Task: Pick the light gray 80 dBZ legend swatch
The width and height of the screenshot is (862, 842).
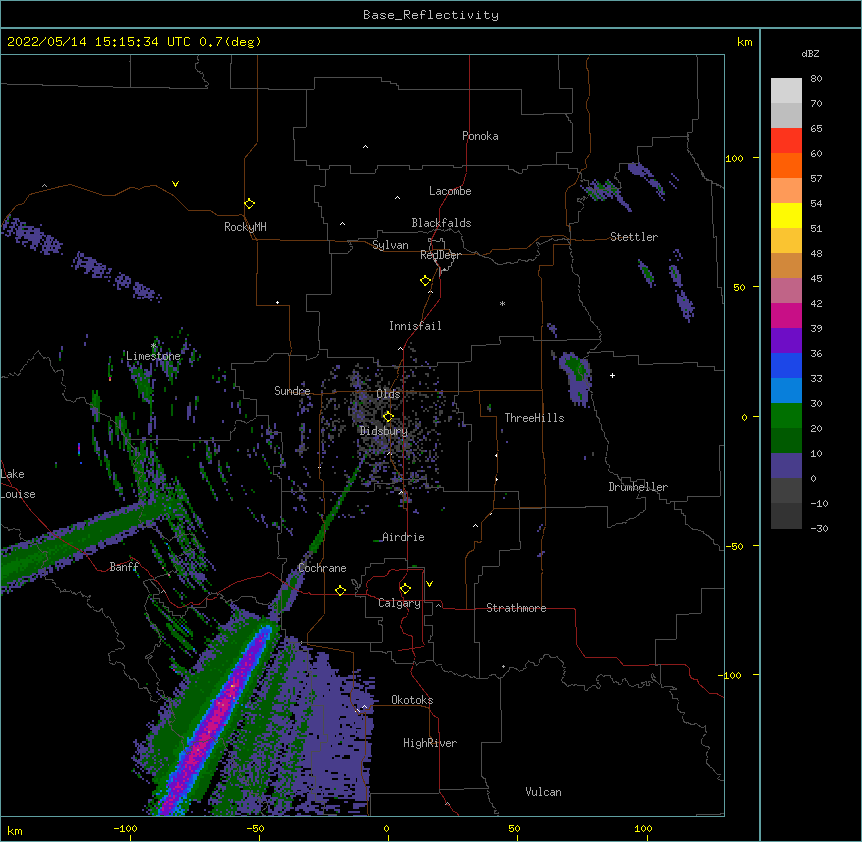Action: [786, 91]
